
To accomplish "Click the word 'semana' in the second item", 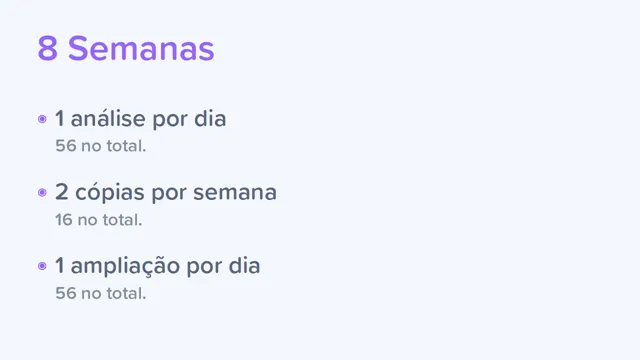I will [x=235, y=193].
